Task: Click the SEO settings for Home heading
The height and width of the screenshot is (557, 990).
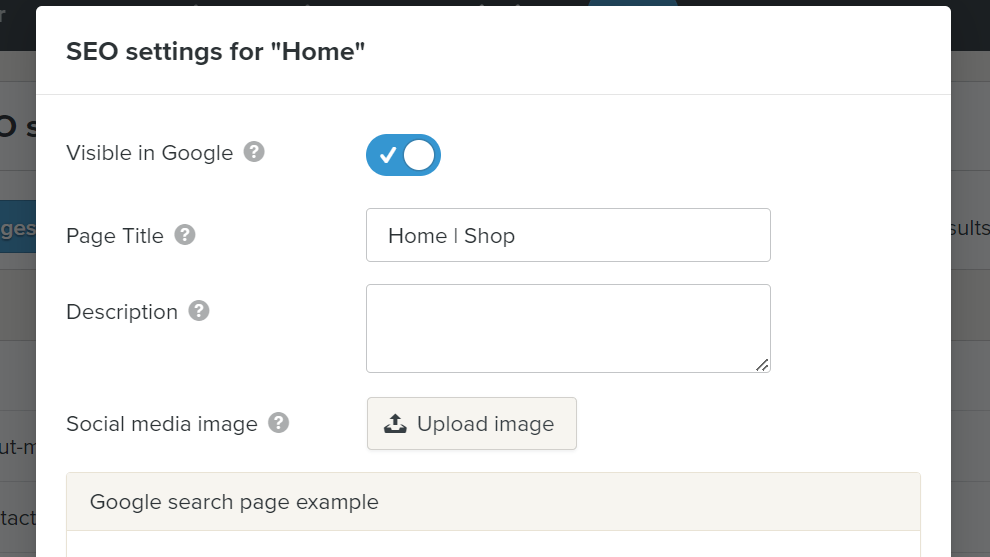Action: click(215, 51)
